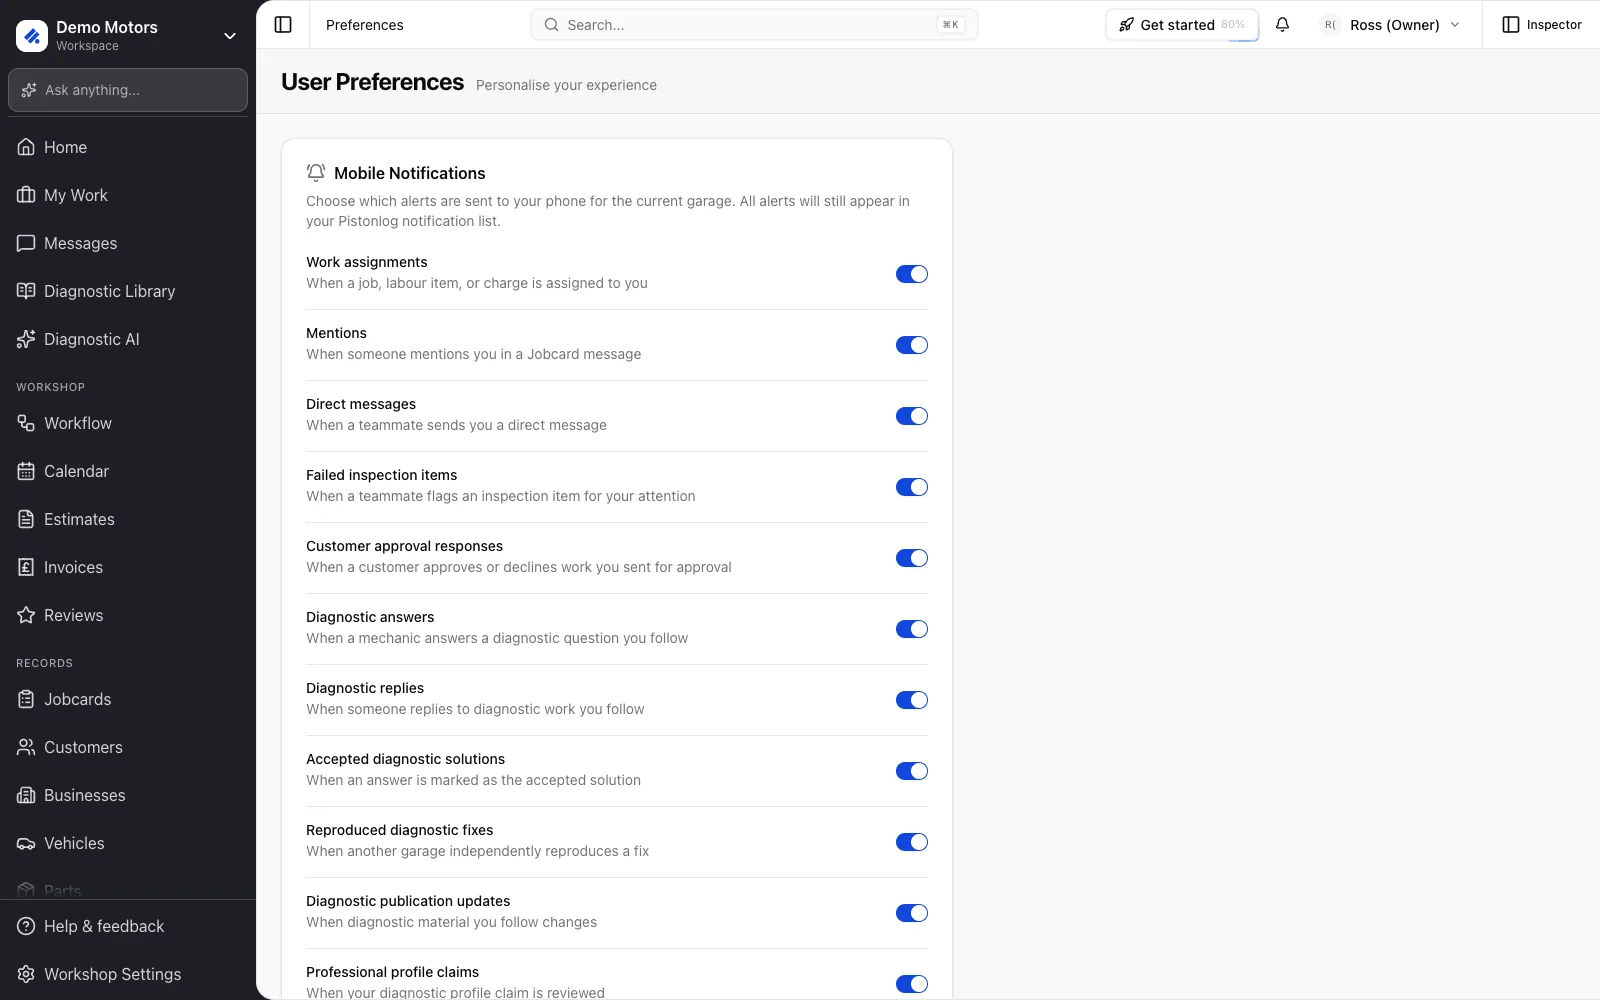Open the Ross (Owner) user menu
Image resolution: width=1600 pixels, height=1000 pixels.
(1391, 25)
